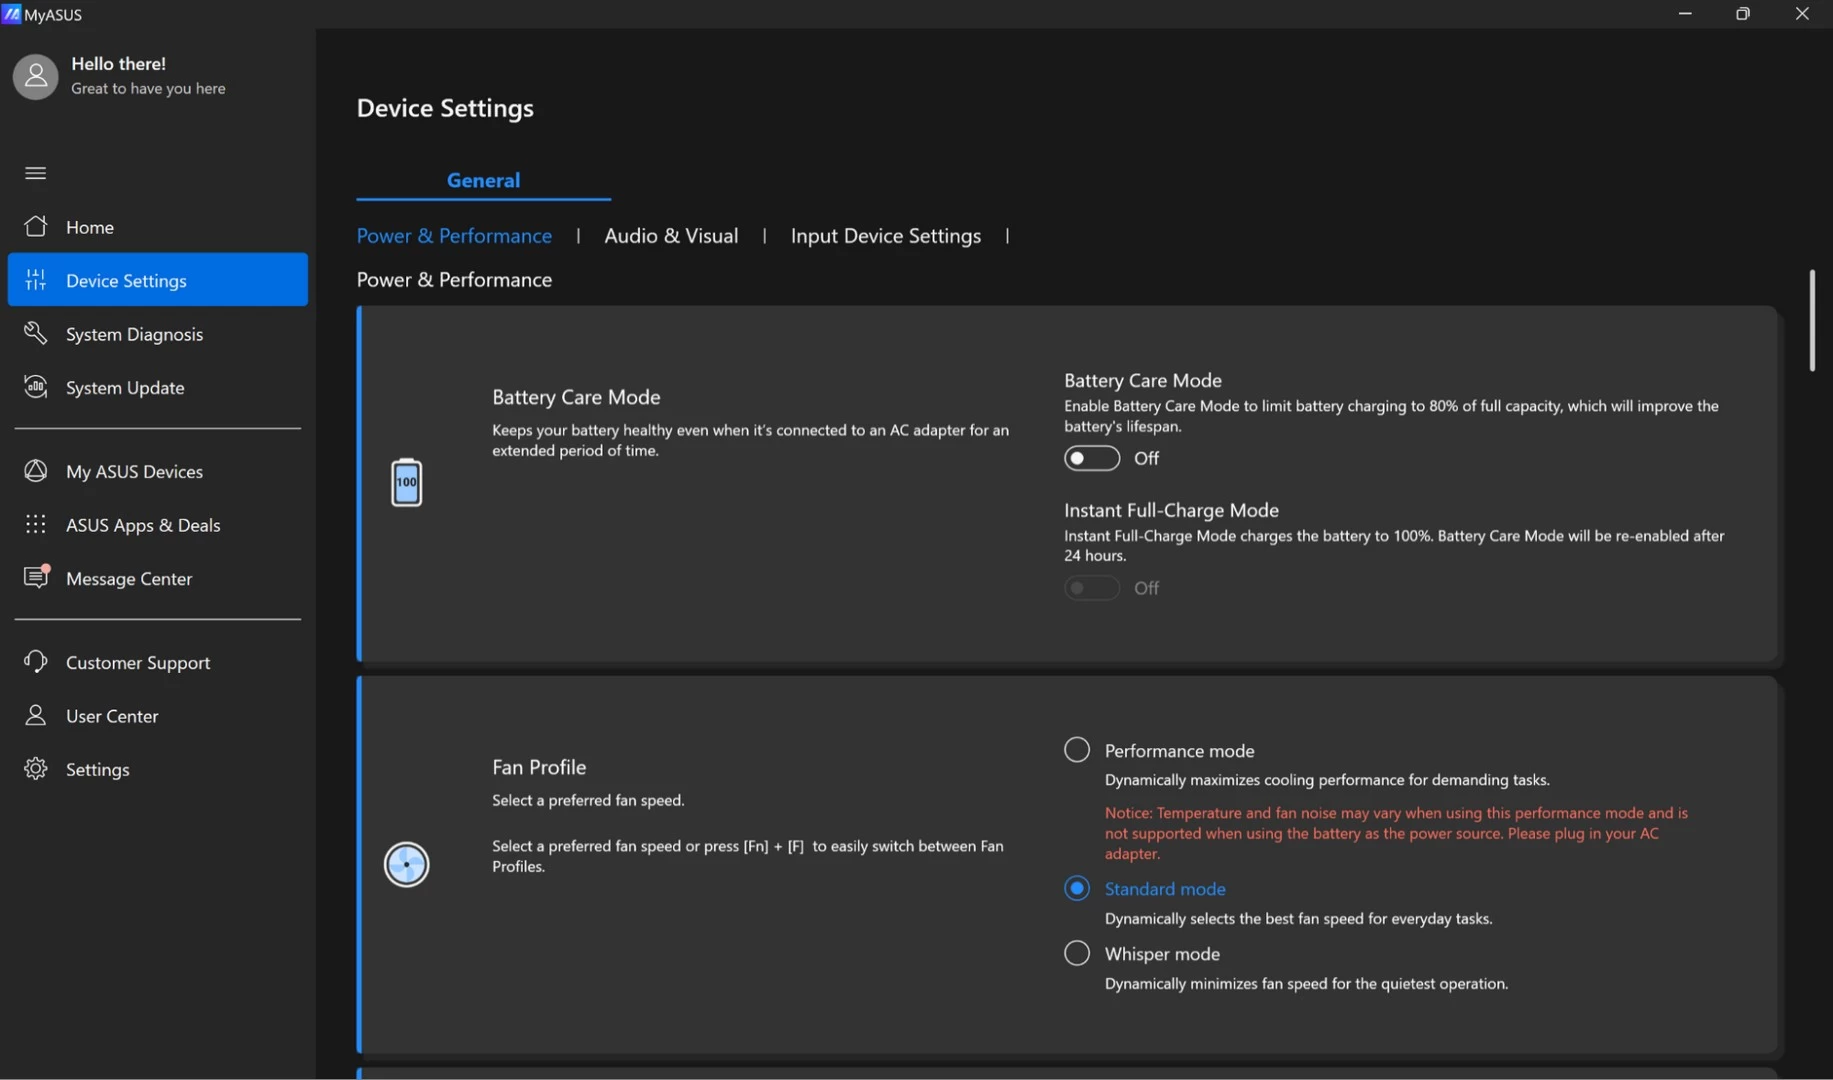The width and height of the screenshot is (1833, 1080).
Task: Jump to Audio & Visual section
Action: point(671,236)
